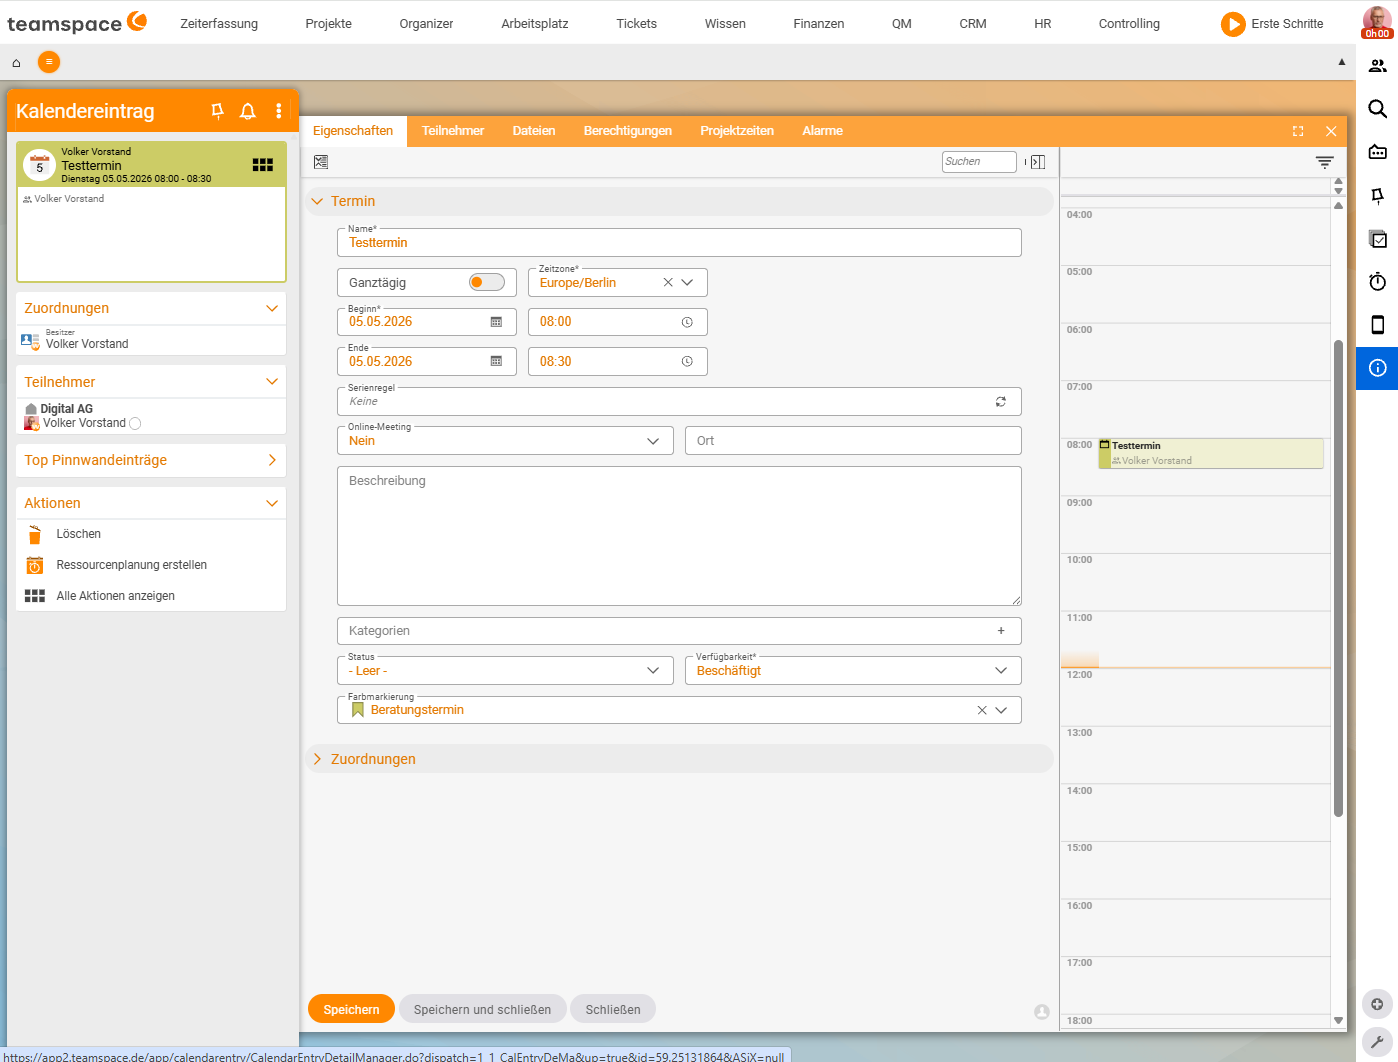Image resolution: width=1398 pixels, height=1062 pixels.
Task: Expand Top Pinnwandeinträge section
Action: click(x=272, y=460)
